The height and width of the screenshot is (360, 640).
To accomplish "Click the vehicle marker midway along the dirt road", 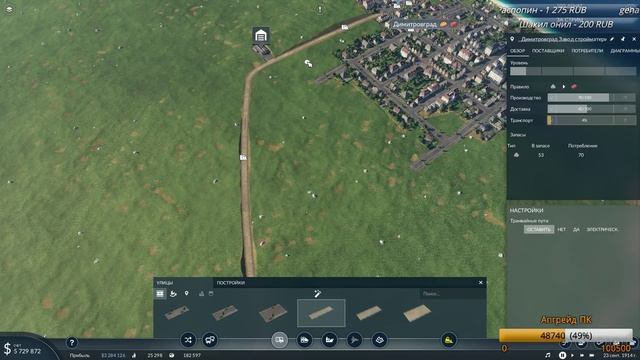I will tap(243, 157).
